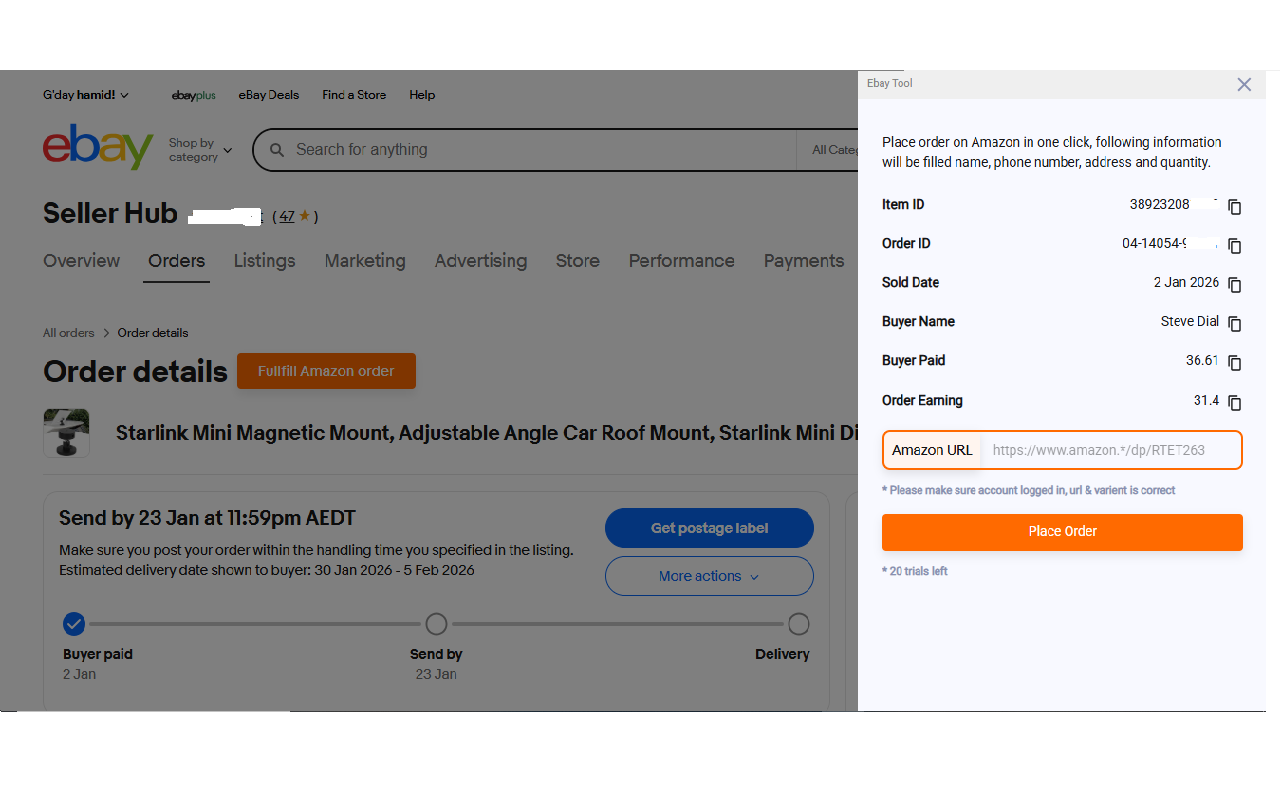Click Get postage label button
Image resolution: width=1280 pixels, height=800 pixels.
709,528
